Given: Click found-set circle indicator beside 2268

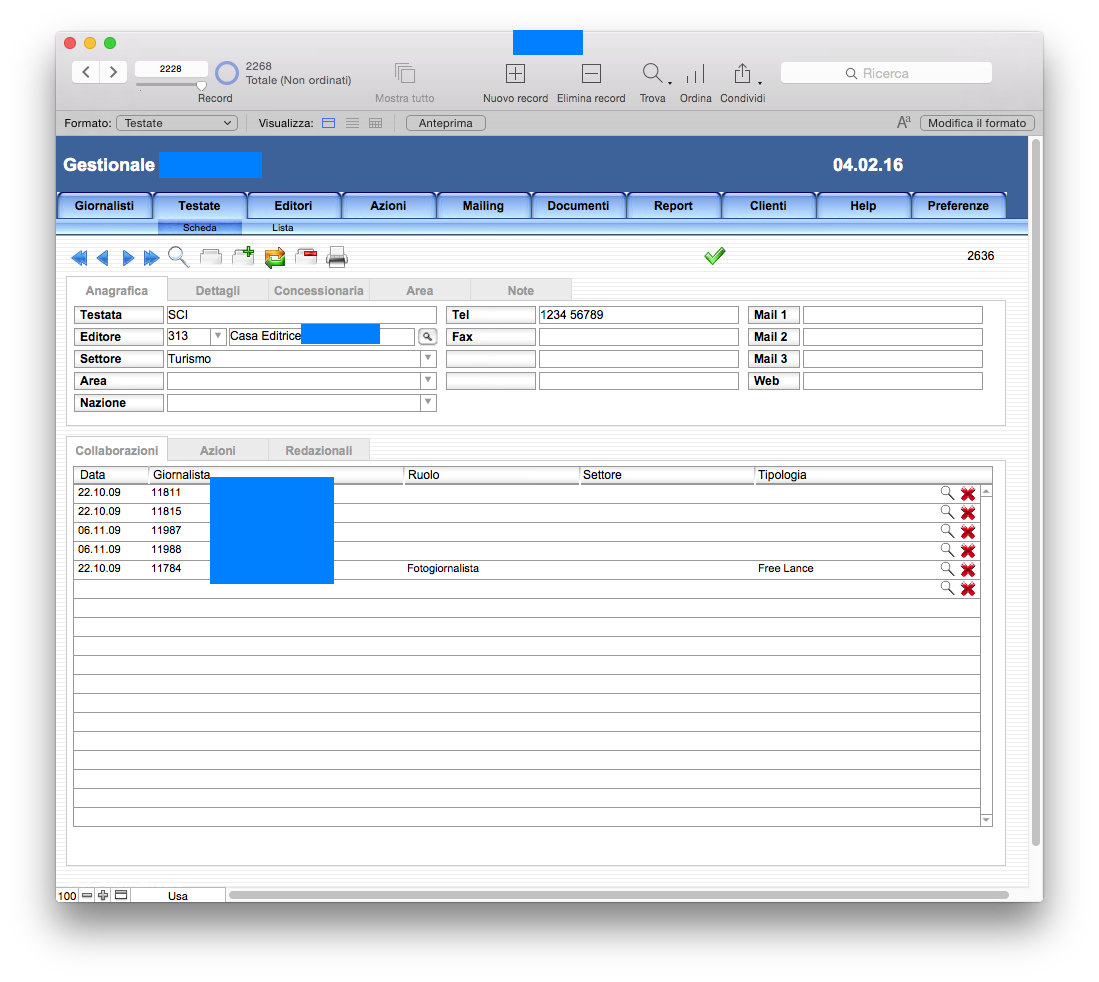Looking at the screenshot, I should (x=226, y=73).
